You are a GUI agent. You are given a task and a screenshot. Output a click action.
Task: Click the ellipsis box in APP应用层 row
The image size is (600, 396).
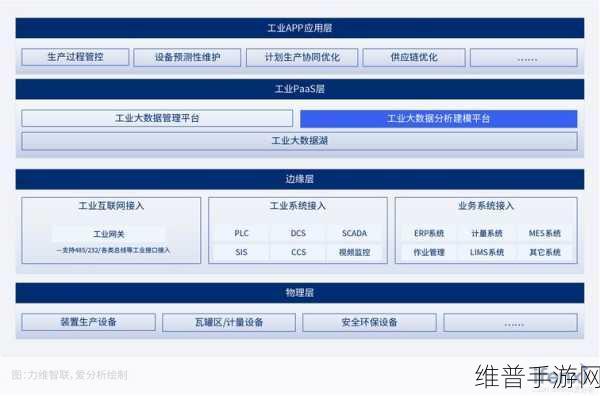[x=524, y=57]
